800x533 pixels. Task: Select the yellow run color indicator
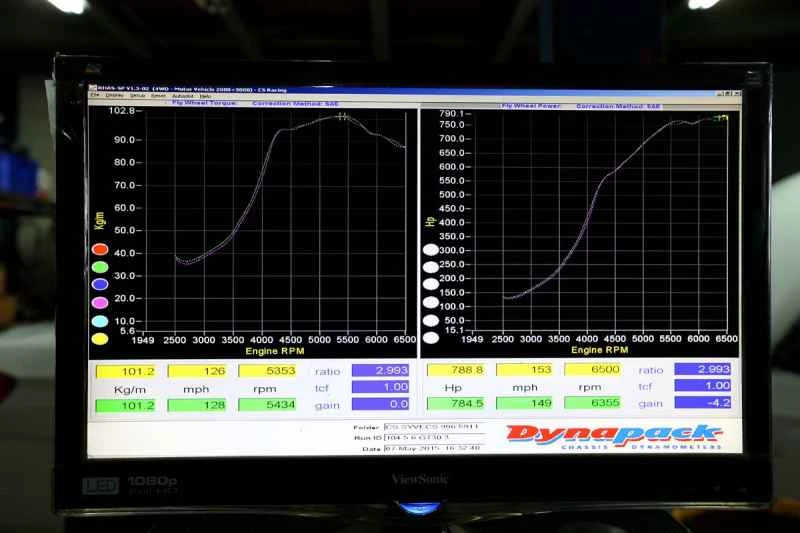click(x=100, y=339)
